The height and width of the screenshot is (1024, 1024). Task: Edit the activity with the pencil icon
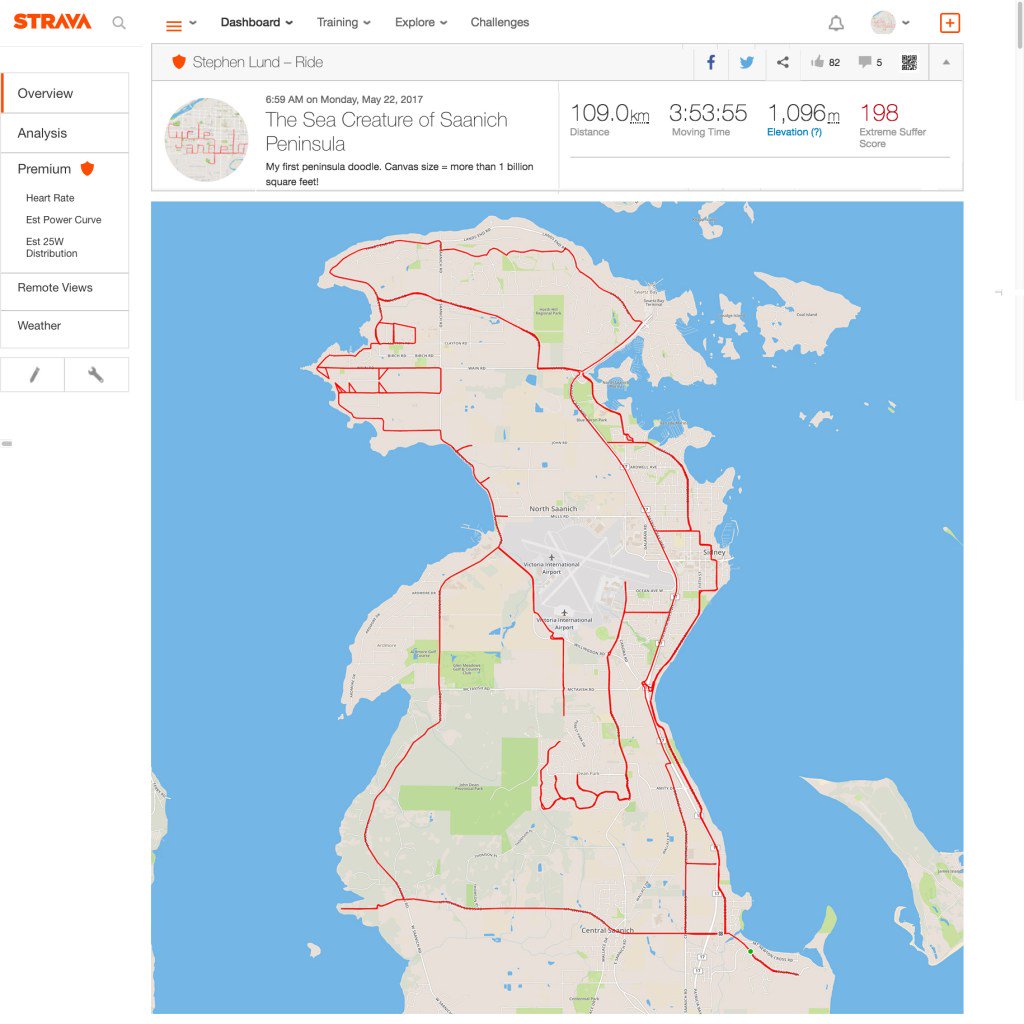click(33, 374)
